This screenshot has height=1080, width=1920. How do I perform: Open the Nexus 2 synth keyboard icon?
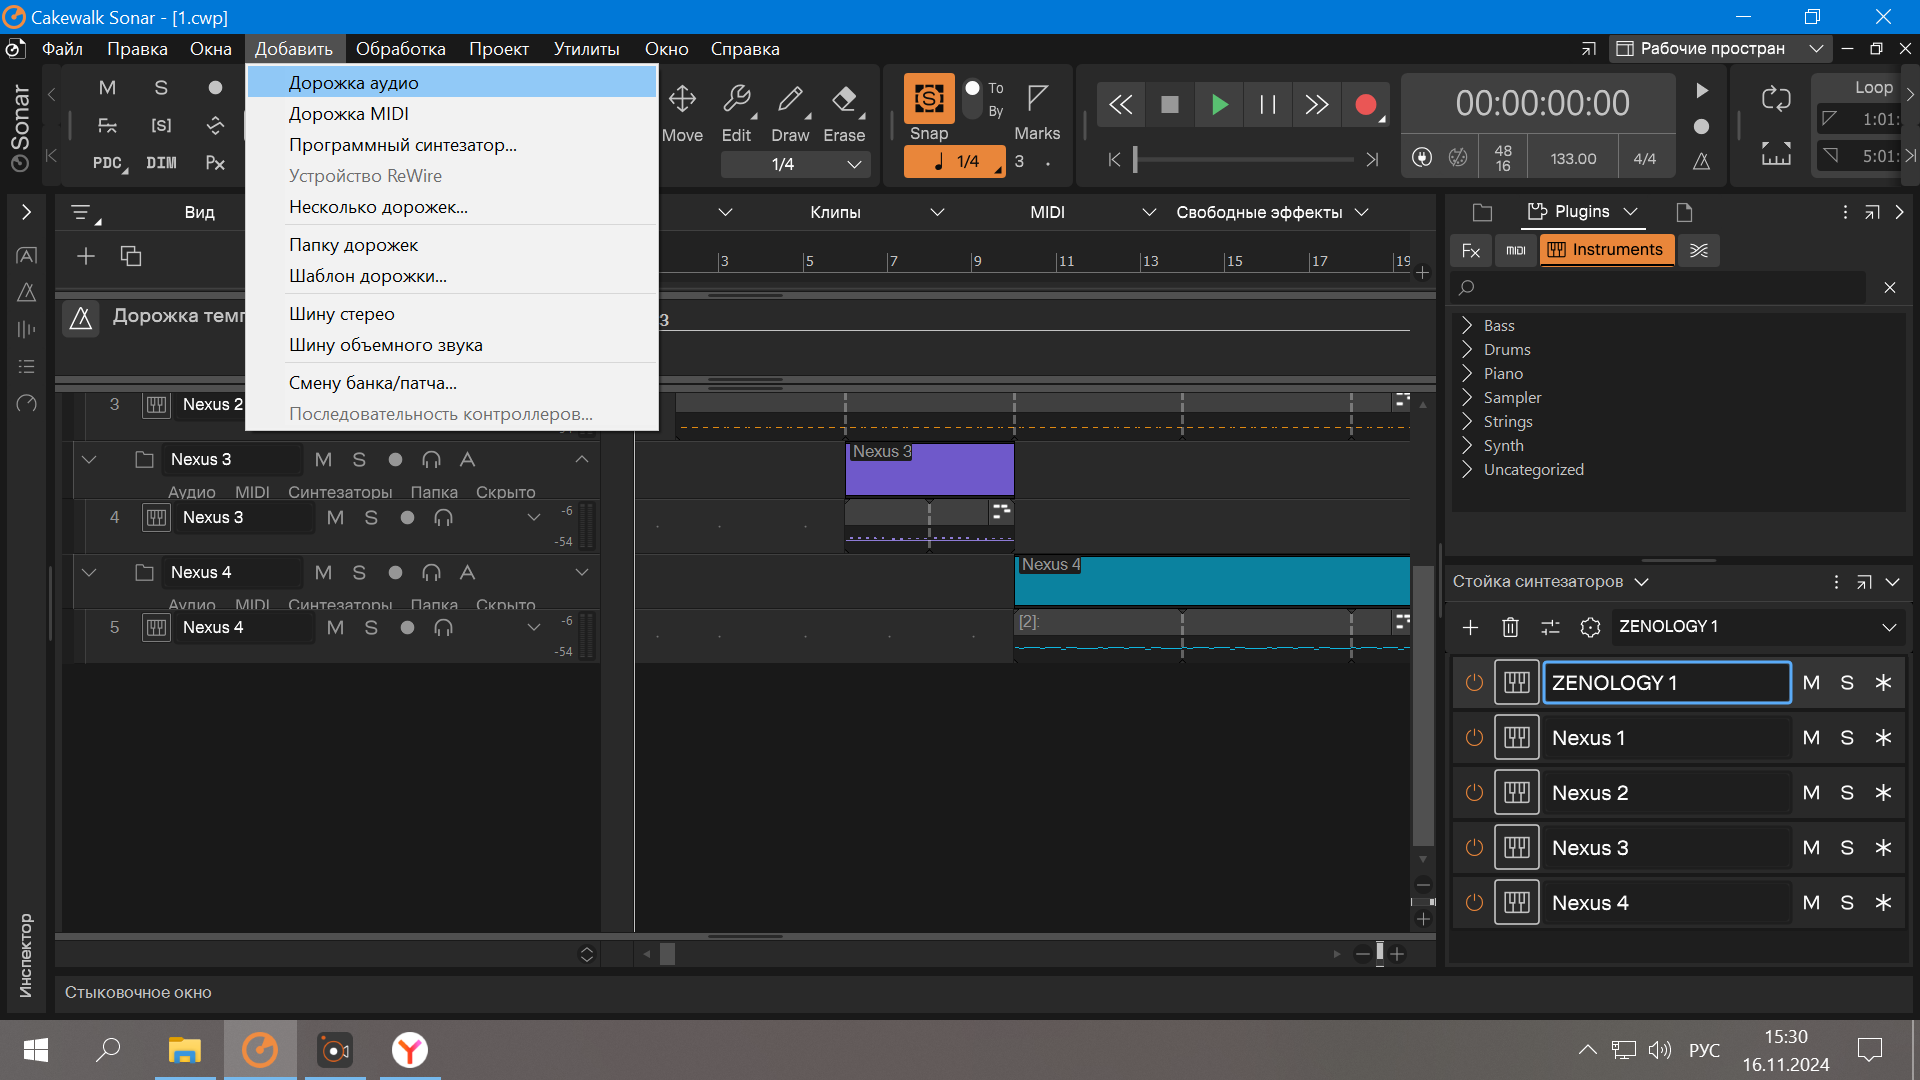pos(1517,793)
